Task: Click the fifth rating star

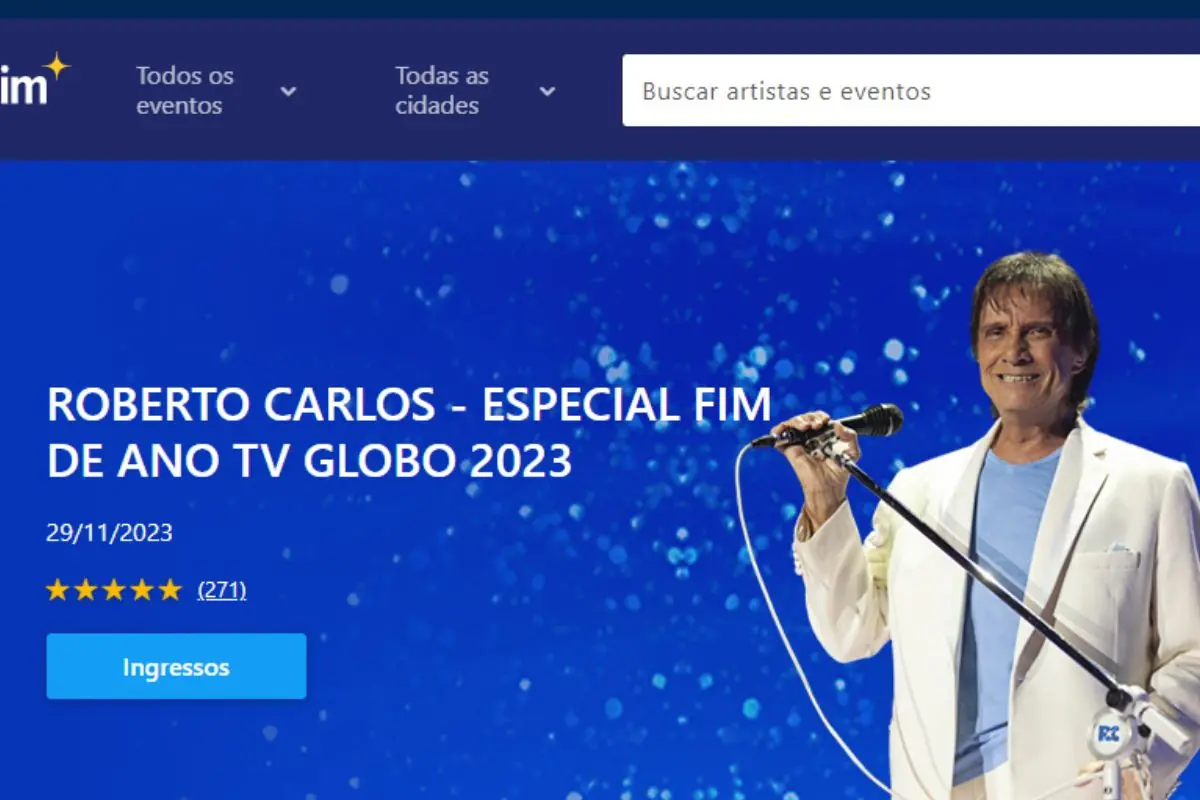Action: point(170,590)
